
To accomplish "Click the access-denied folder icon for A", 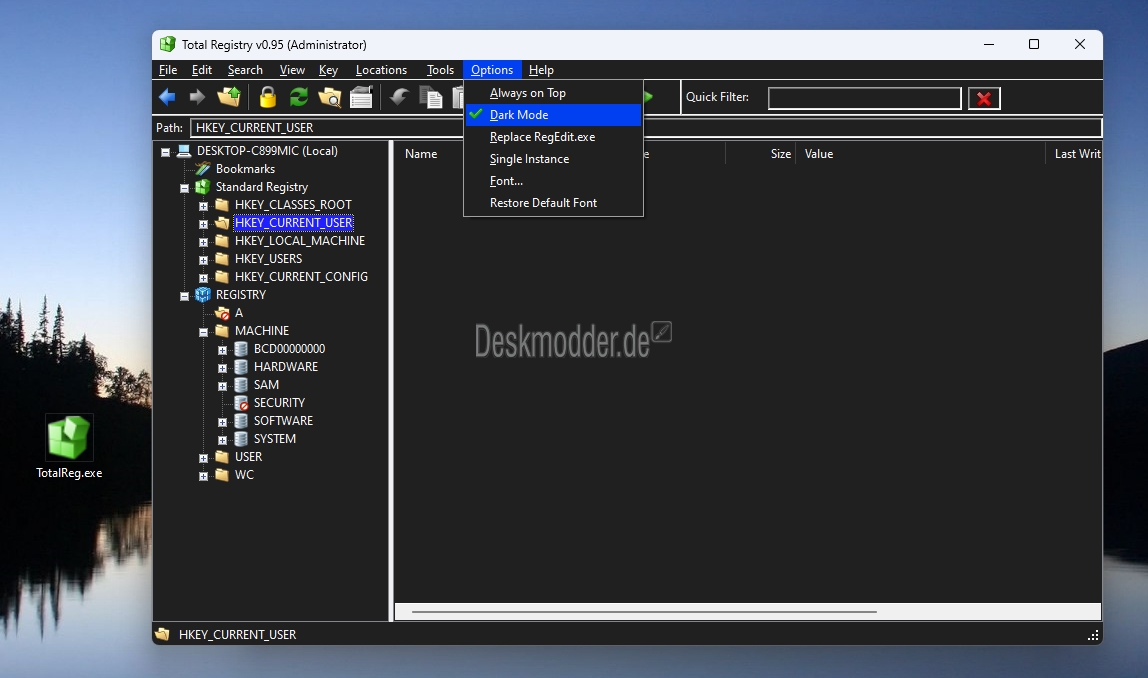I will click(223, 313).
